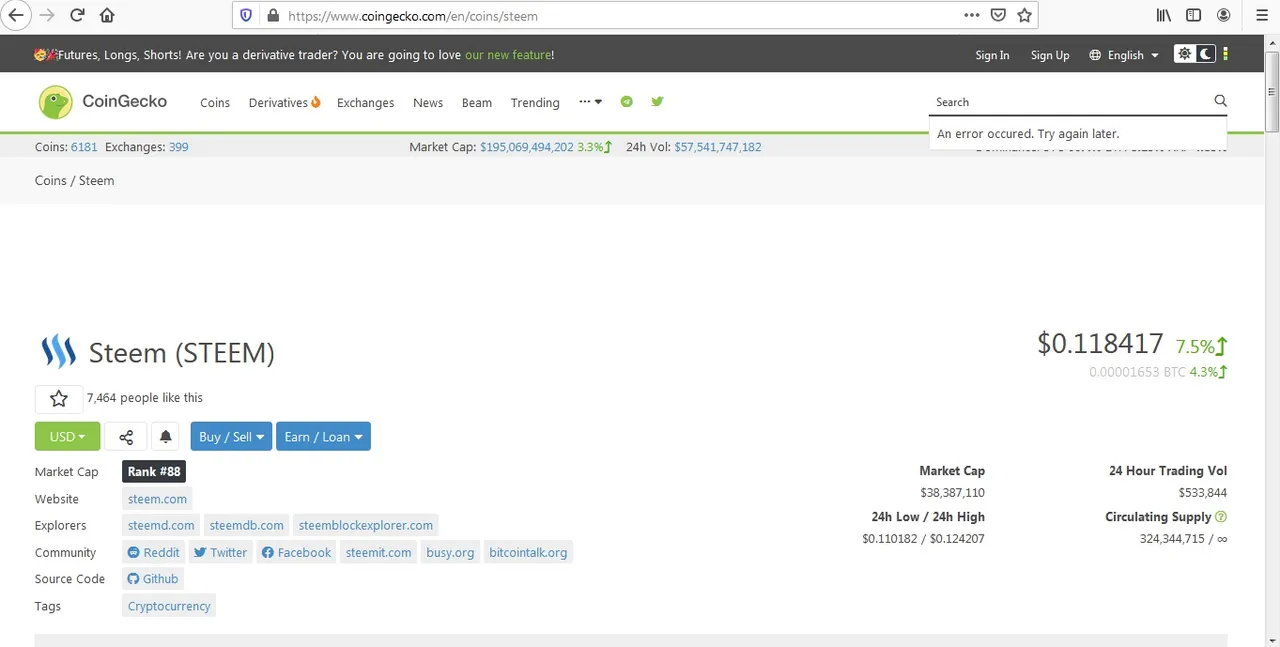Save page to Pocket icon
Screen dimensions: 1280x647
point(998,15)
